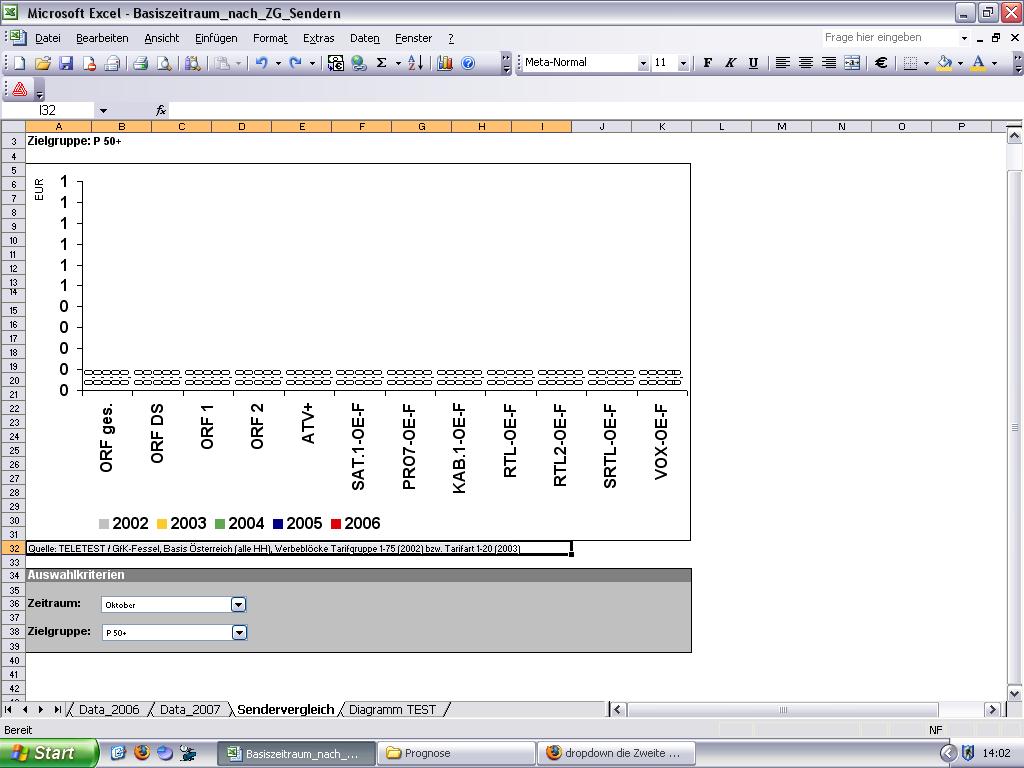This screenshot has height=768, width=1024.
Task: Click the Start button on the taskbar
Action: coord(49,753)
